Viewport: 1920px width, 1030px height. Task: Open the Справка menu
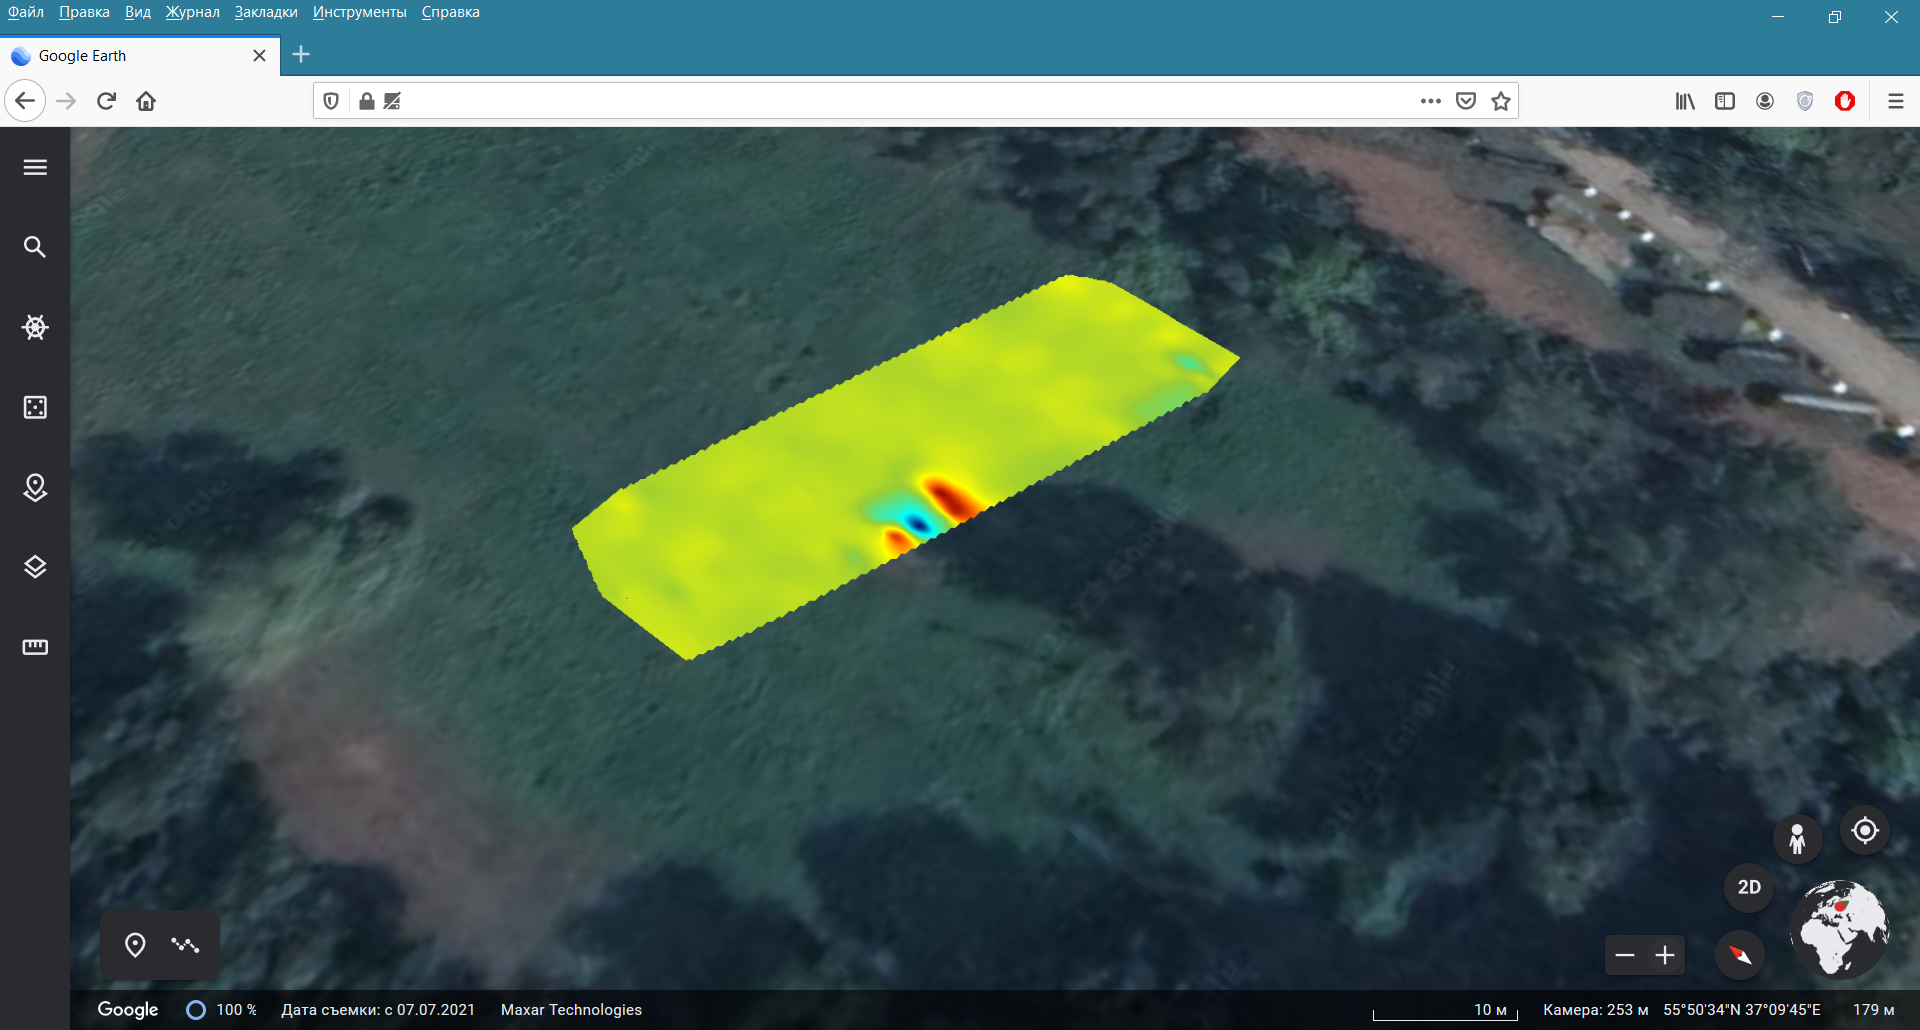click(x=451, y=12)
